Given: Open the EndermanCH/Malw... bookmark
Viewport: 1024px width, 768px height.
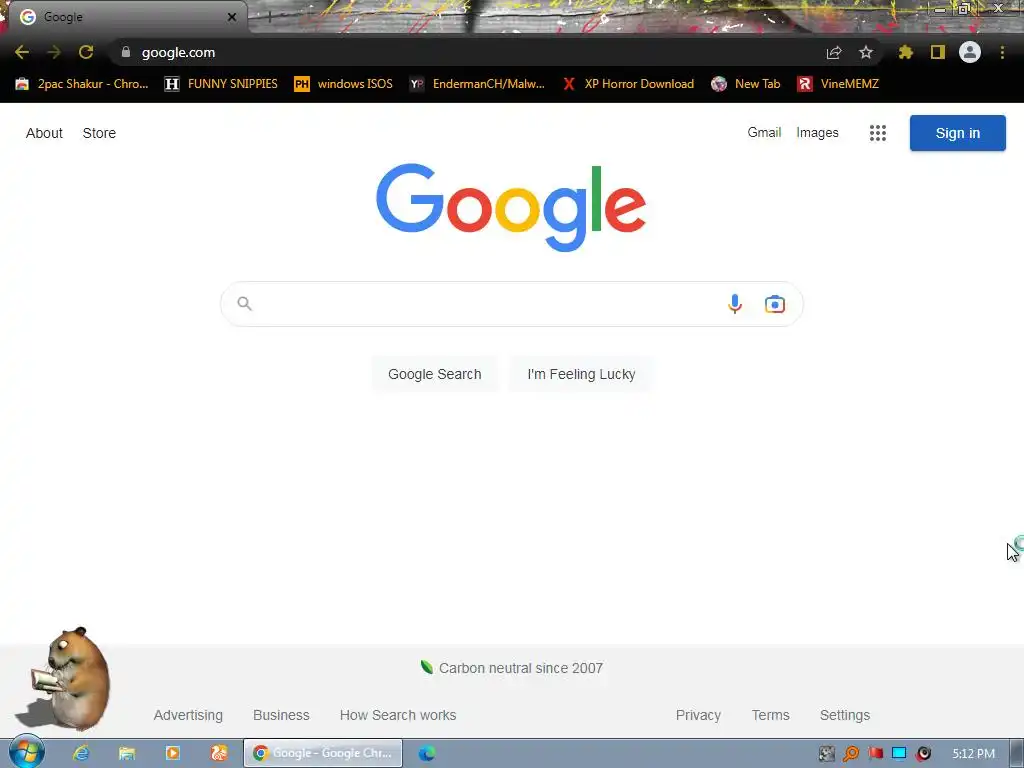Looking at the screenshot, I should (477, 84).
